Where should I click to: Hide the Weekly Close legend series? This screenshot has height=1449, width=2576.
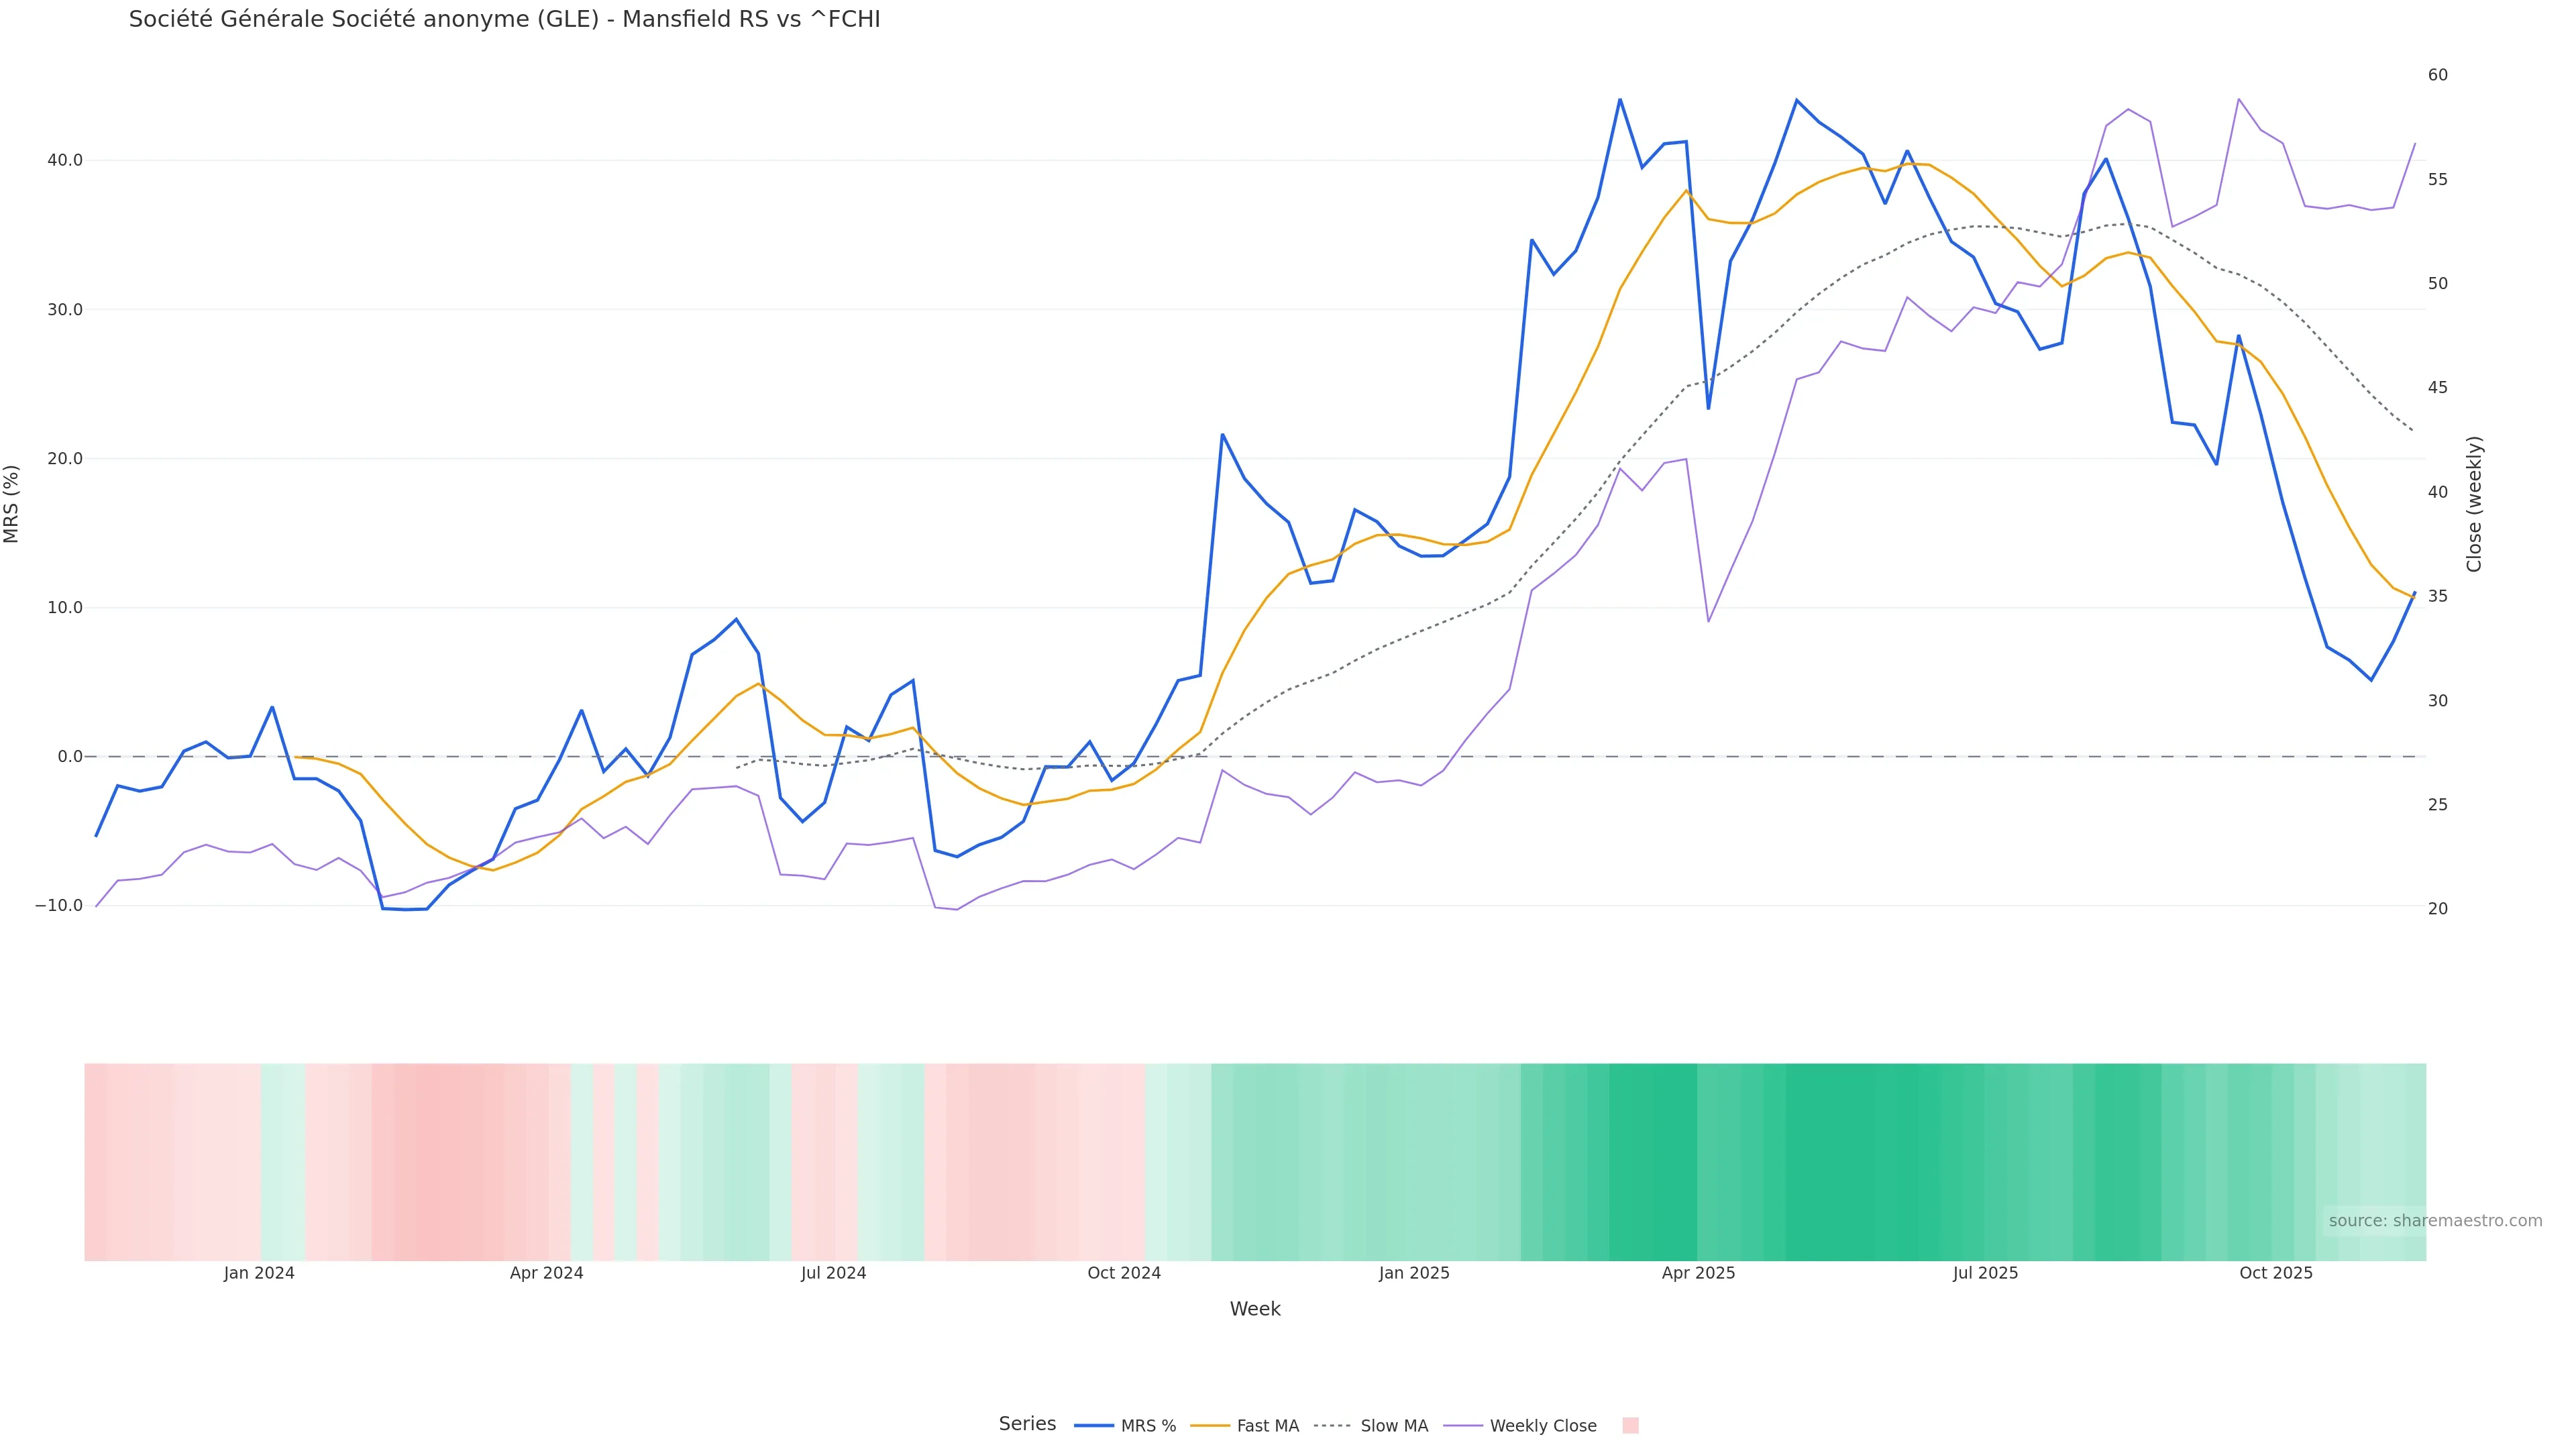(x=1542, y=1426)
